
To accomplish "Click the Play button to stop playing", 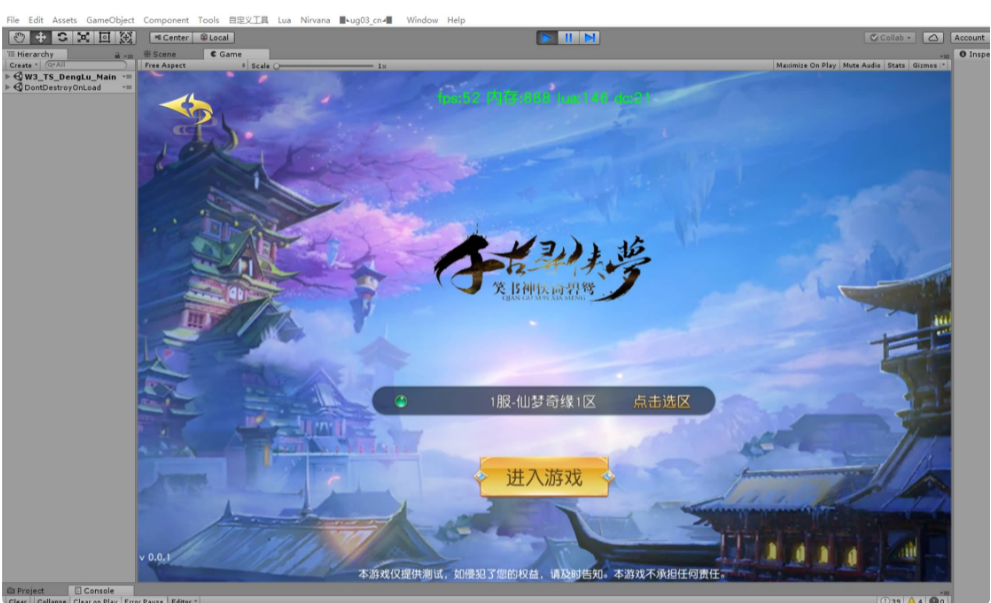I will (x=546, y=37).
